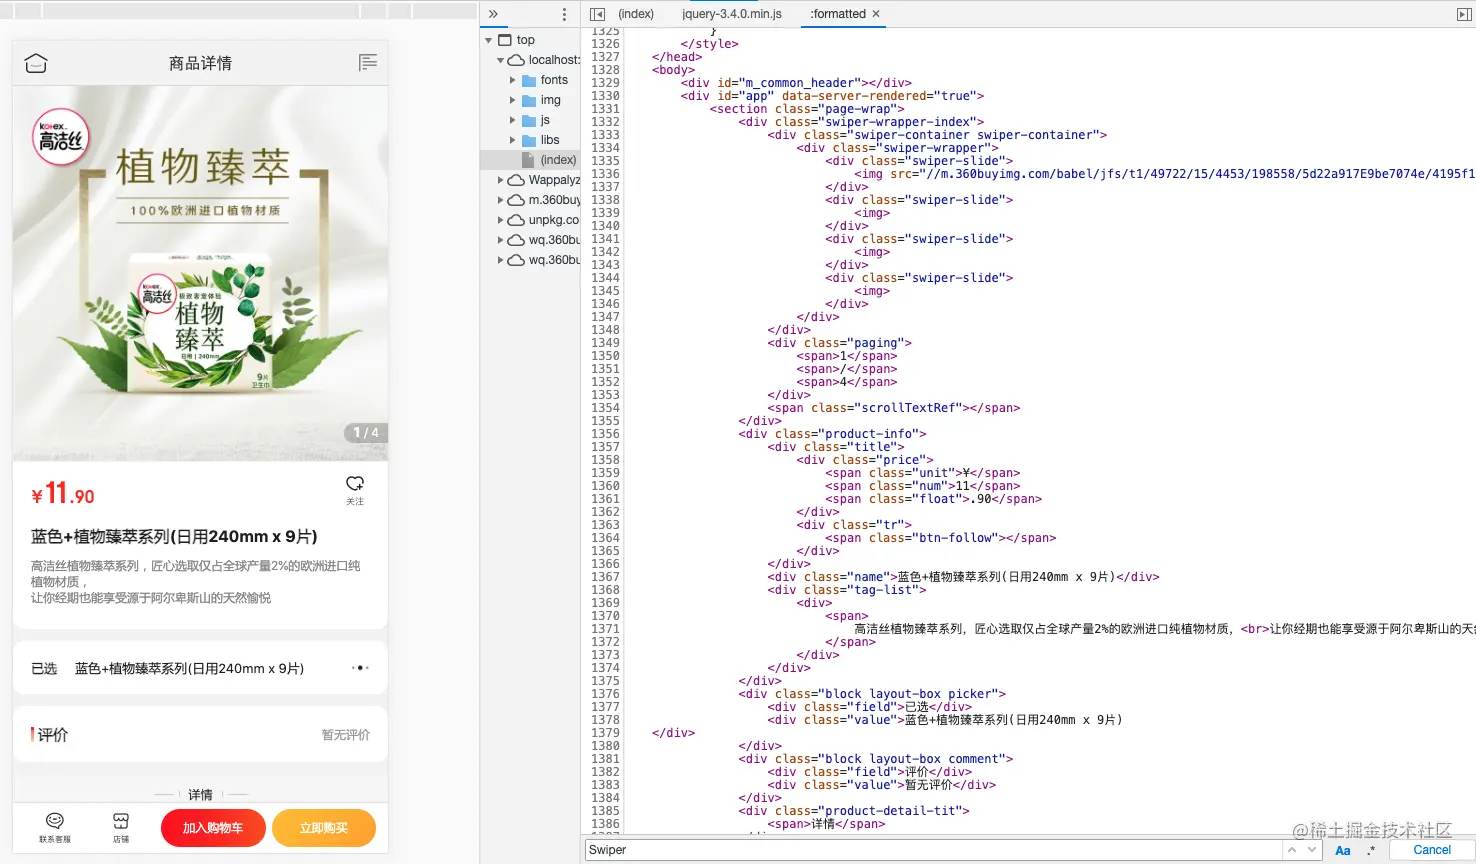Screen dimensions: 1476x864
Task: Click the libs folder icon
Action: point(529,140)
